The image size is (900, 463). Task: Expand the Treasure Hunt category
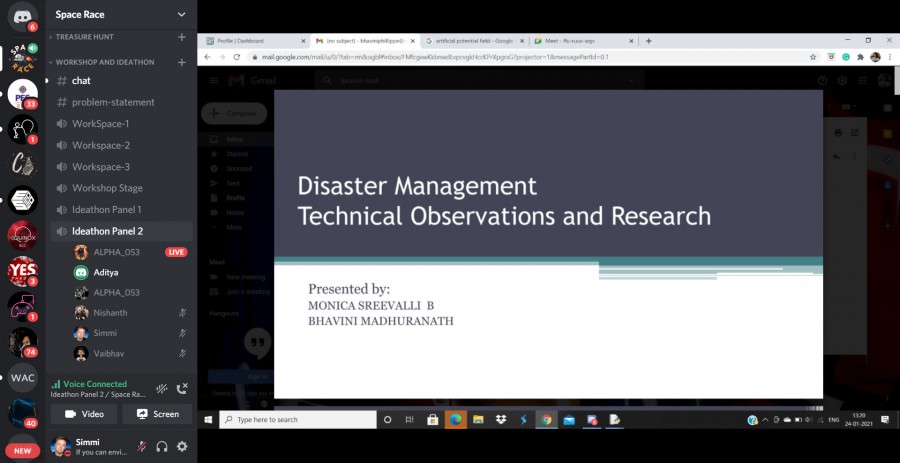(x=89, y=37)
